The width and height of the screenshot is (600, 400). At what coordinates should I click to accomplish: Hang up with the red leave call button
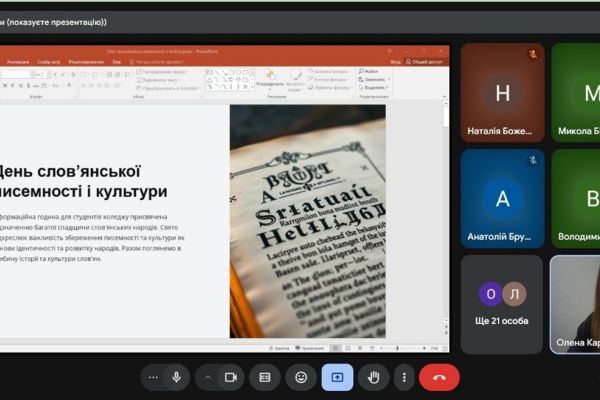pyautogui.click(x=439, y=377)
